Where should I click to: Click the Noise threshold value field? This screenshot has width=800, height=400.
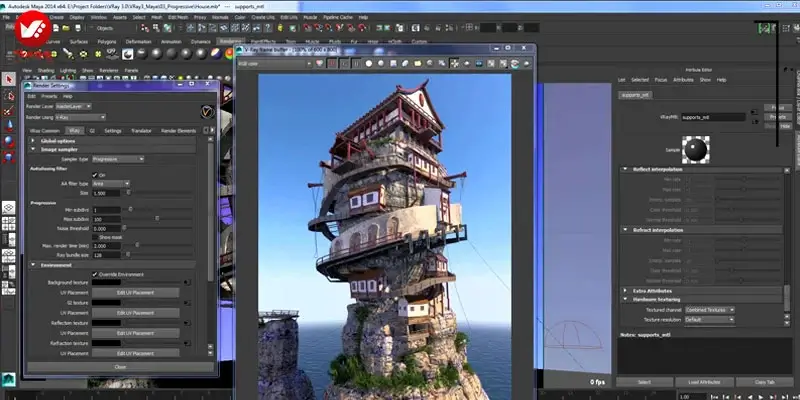click(107, 228)
